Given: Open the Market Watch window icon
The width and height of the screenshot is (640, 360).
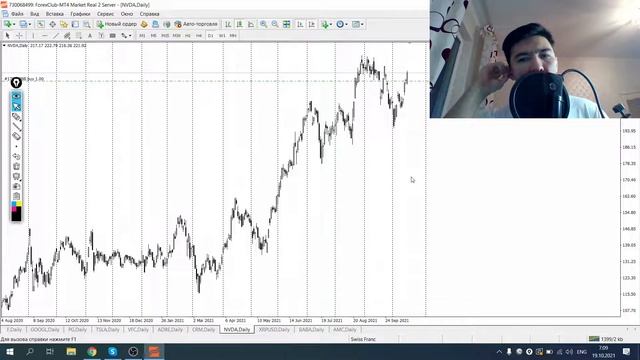Looking at the screenshot, I should click(41, 24).
